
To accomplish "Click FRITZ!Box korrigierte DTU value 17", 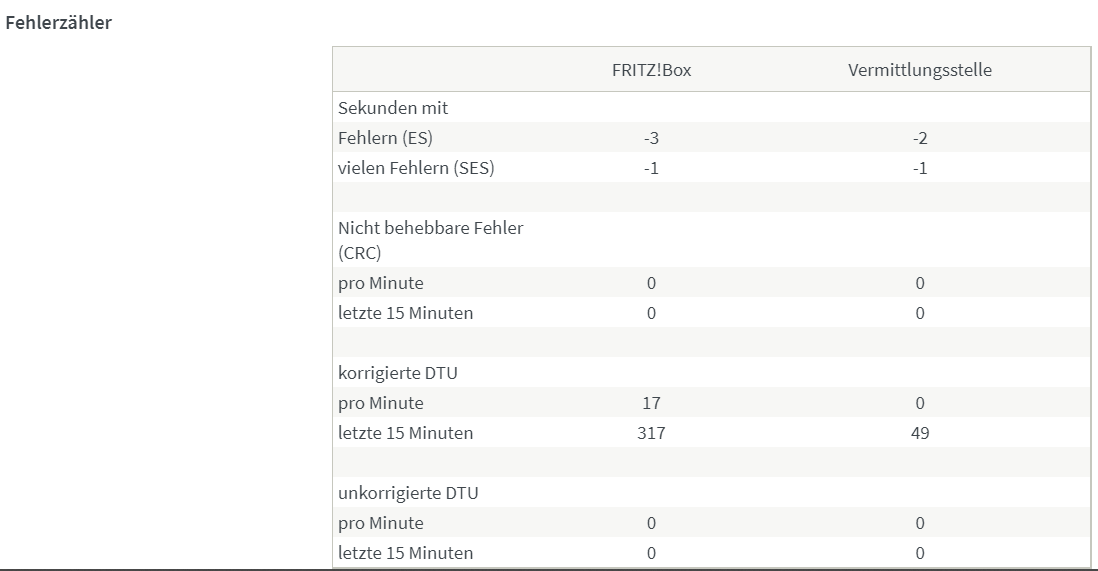I will 651,403.
